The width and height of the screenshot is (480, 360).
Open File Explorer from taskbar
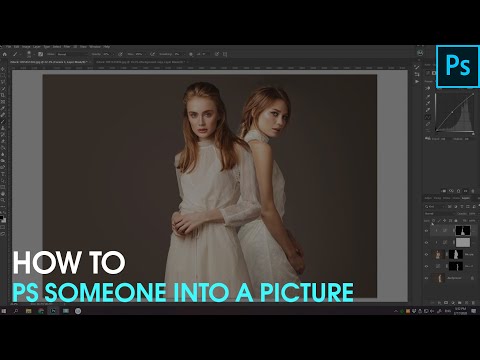(29, 311)
